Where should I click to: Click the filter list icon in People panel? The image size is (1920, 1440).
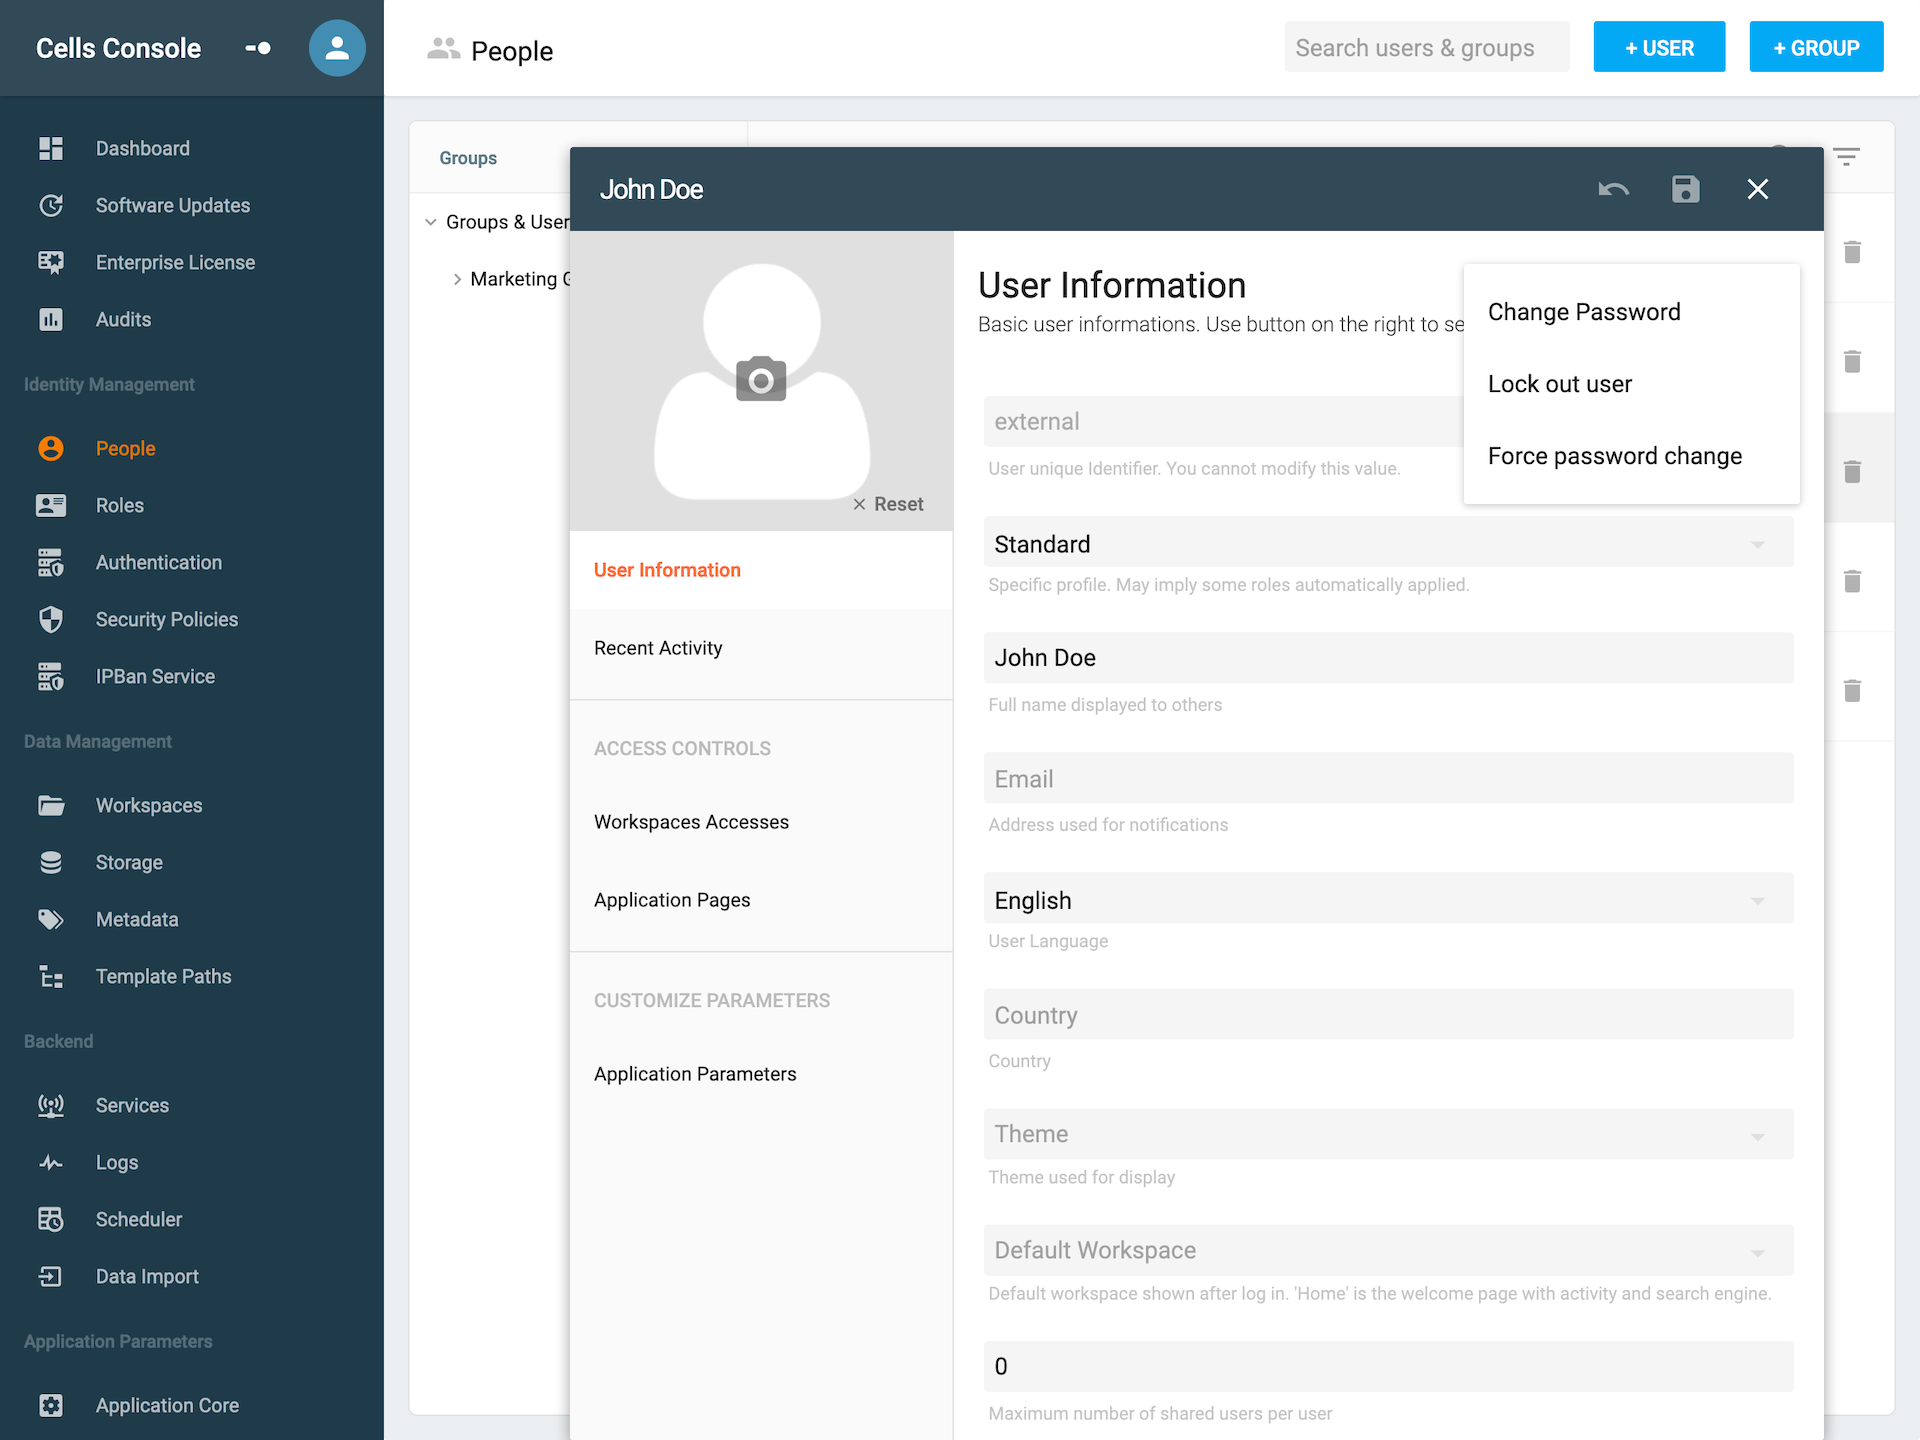click(x=1846, y=157)
